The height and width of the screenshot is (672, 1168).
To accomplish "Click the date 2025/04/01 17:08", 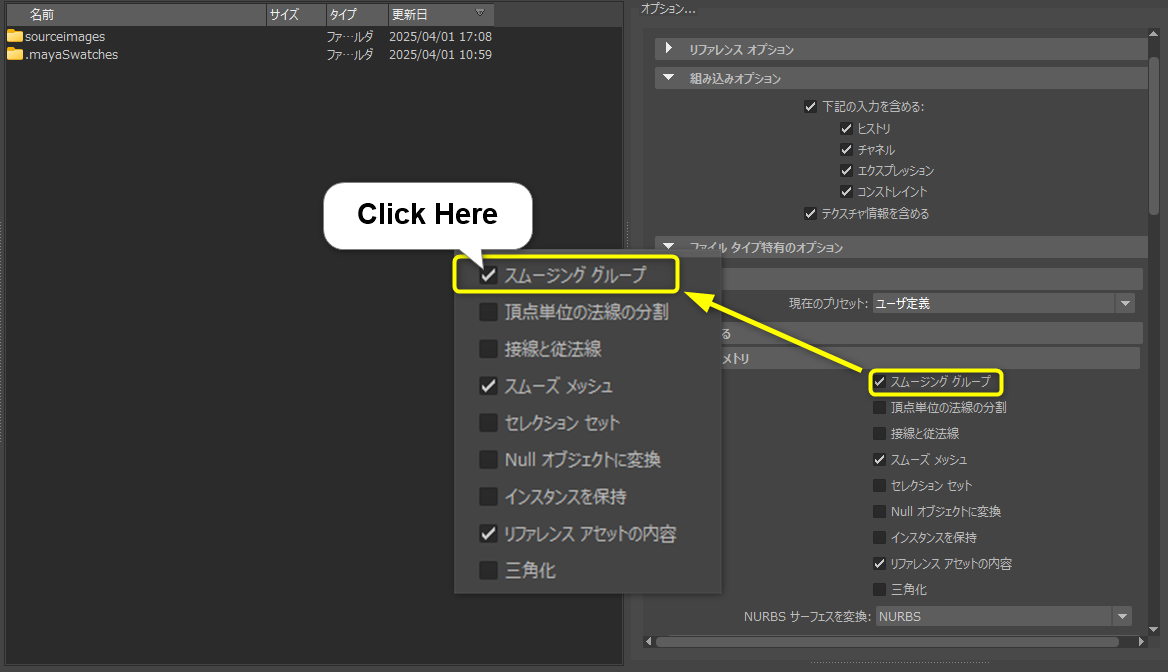I will (440, 37).
